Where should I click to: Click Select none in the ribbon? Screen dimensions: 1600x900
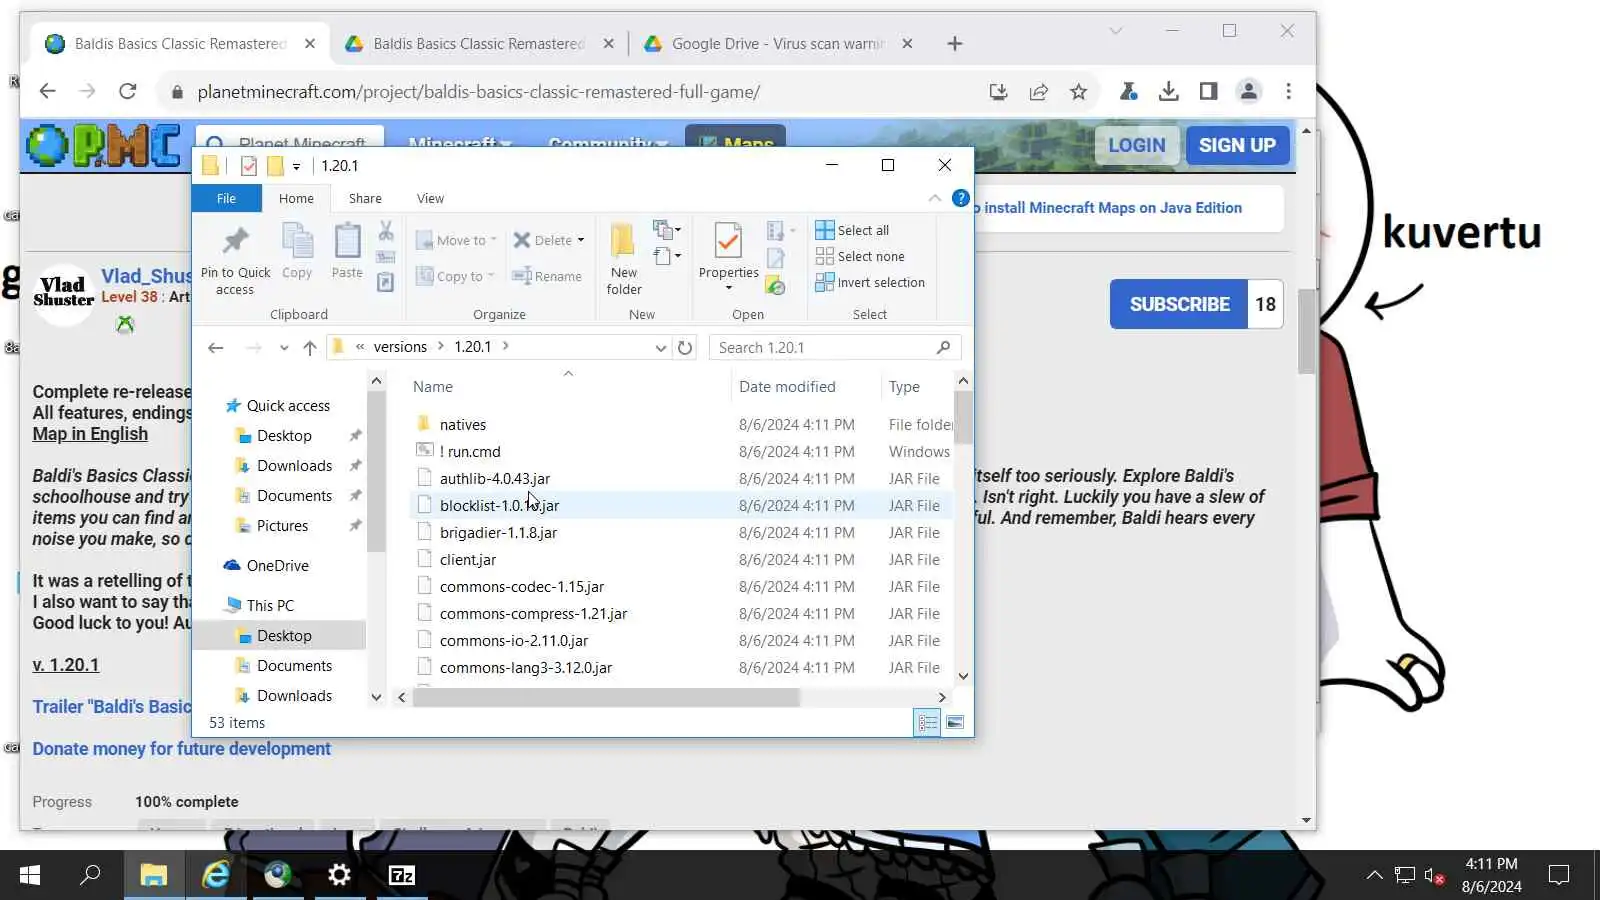(860, 256)
